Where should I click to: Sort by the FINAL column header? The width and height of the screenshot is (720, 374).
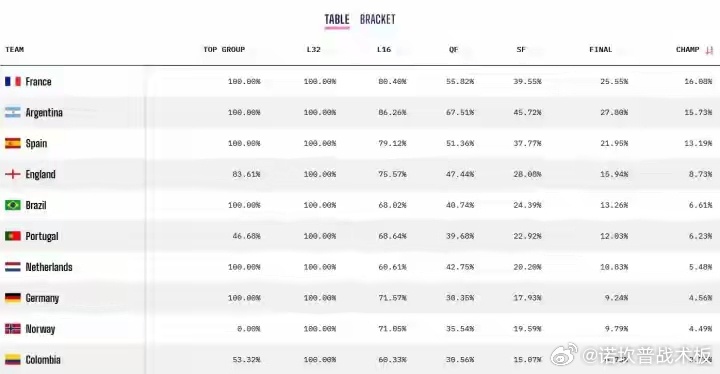(x=601, y=50)
